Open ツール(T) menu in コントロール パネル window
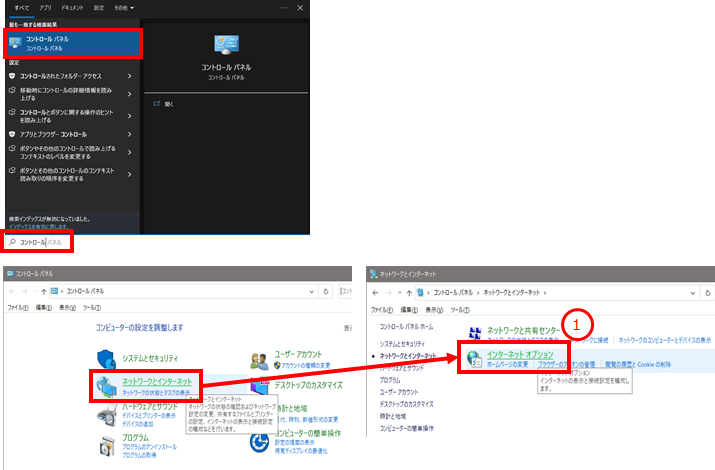This screenshot has height=470, width=715. [x=92, y=308]
